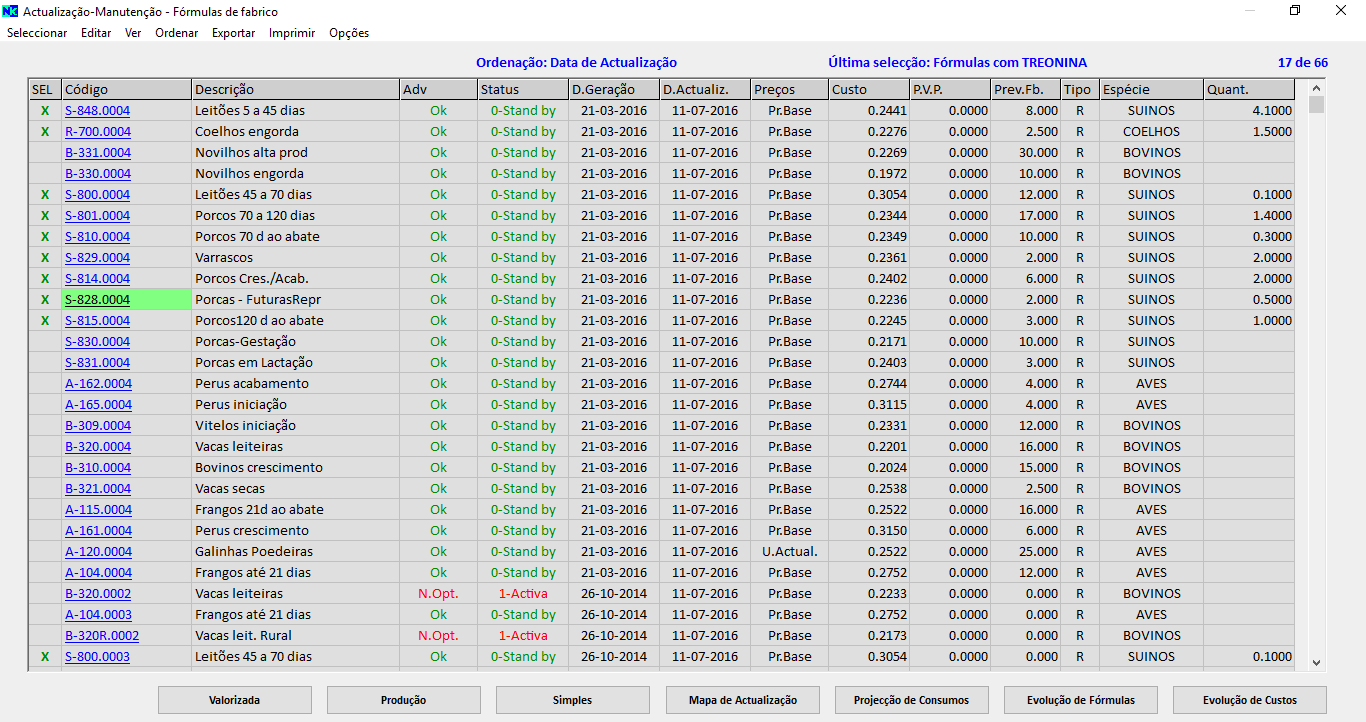Open the Exportar menu
This screenshot has height=722, width=1366.
click(x=233, y=33)
